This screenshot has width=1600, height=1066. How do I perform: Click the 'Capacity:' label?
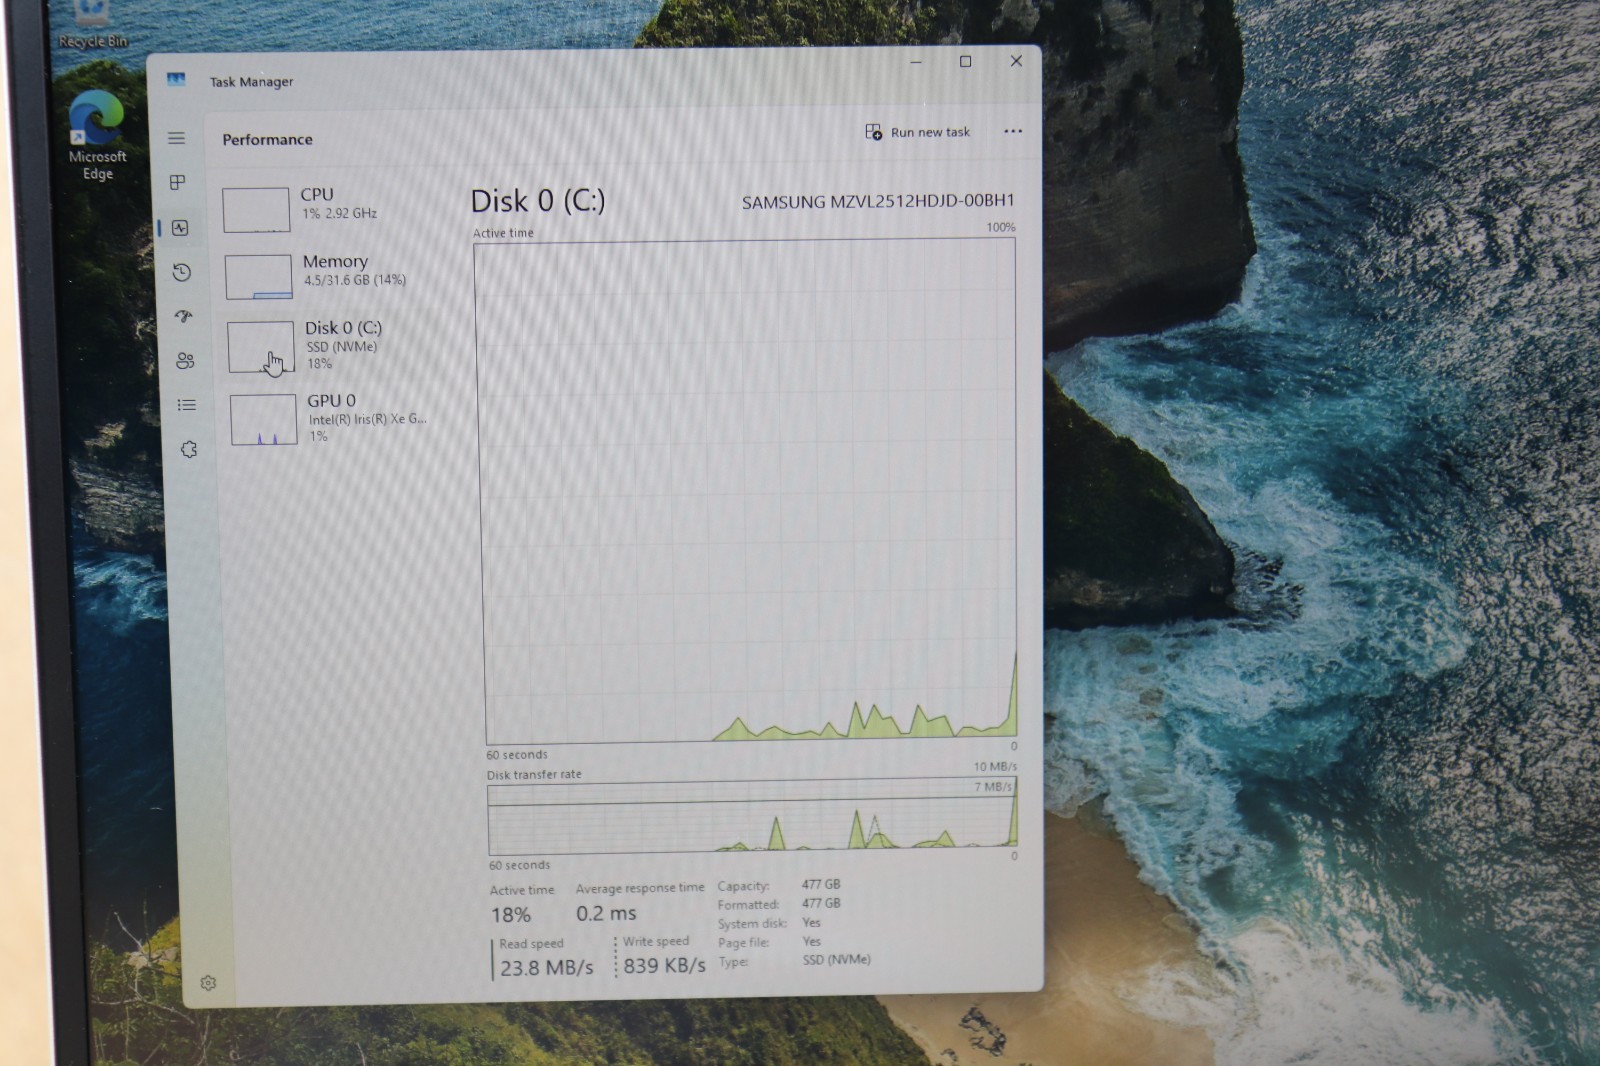[743, 886]
